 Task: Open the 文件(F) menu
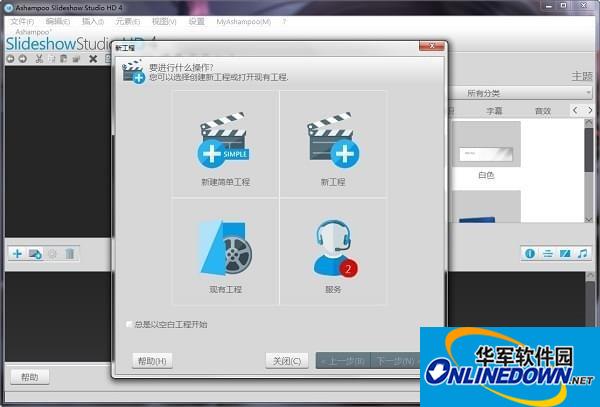pyautogui.click(x=22, y=22)
